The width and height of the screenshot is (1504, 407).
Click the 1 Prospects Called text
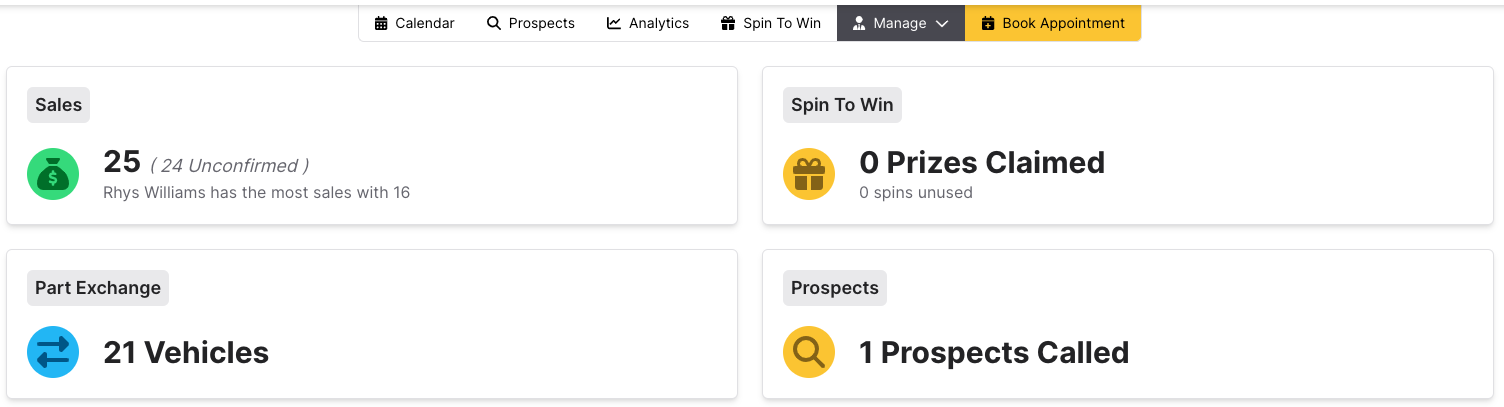[x=994, y=352]
